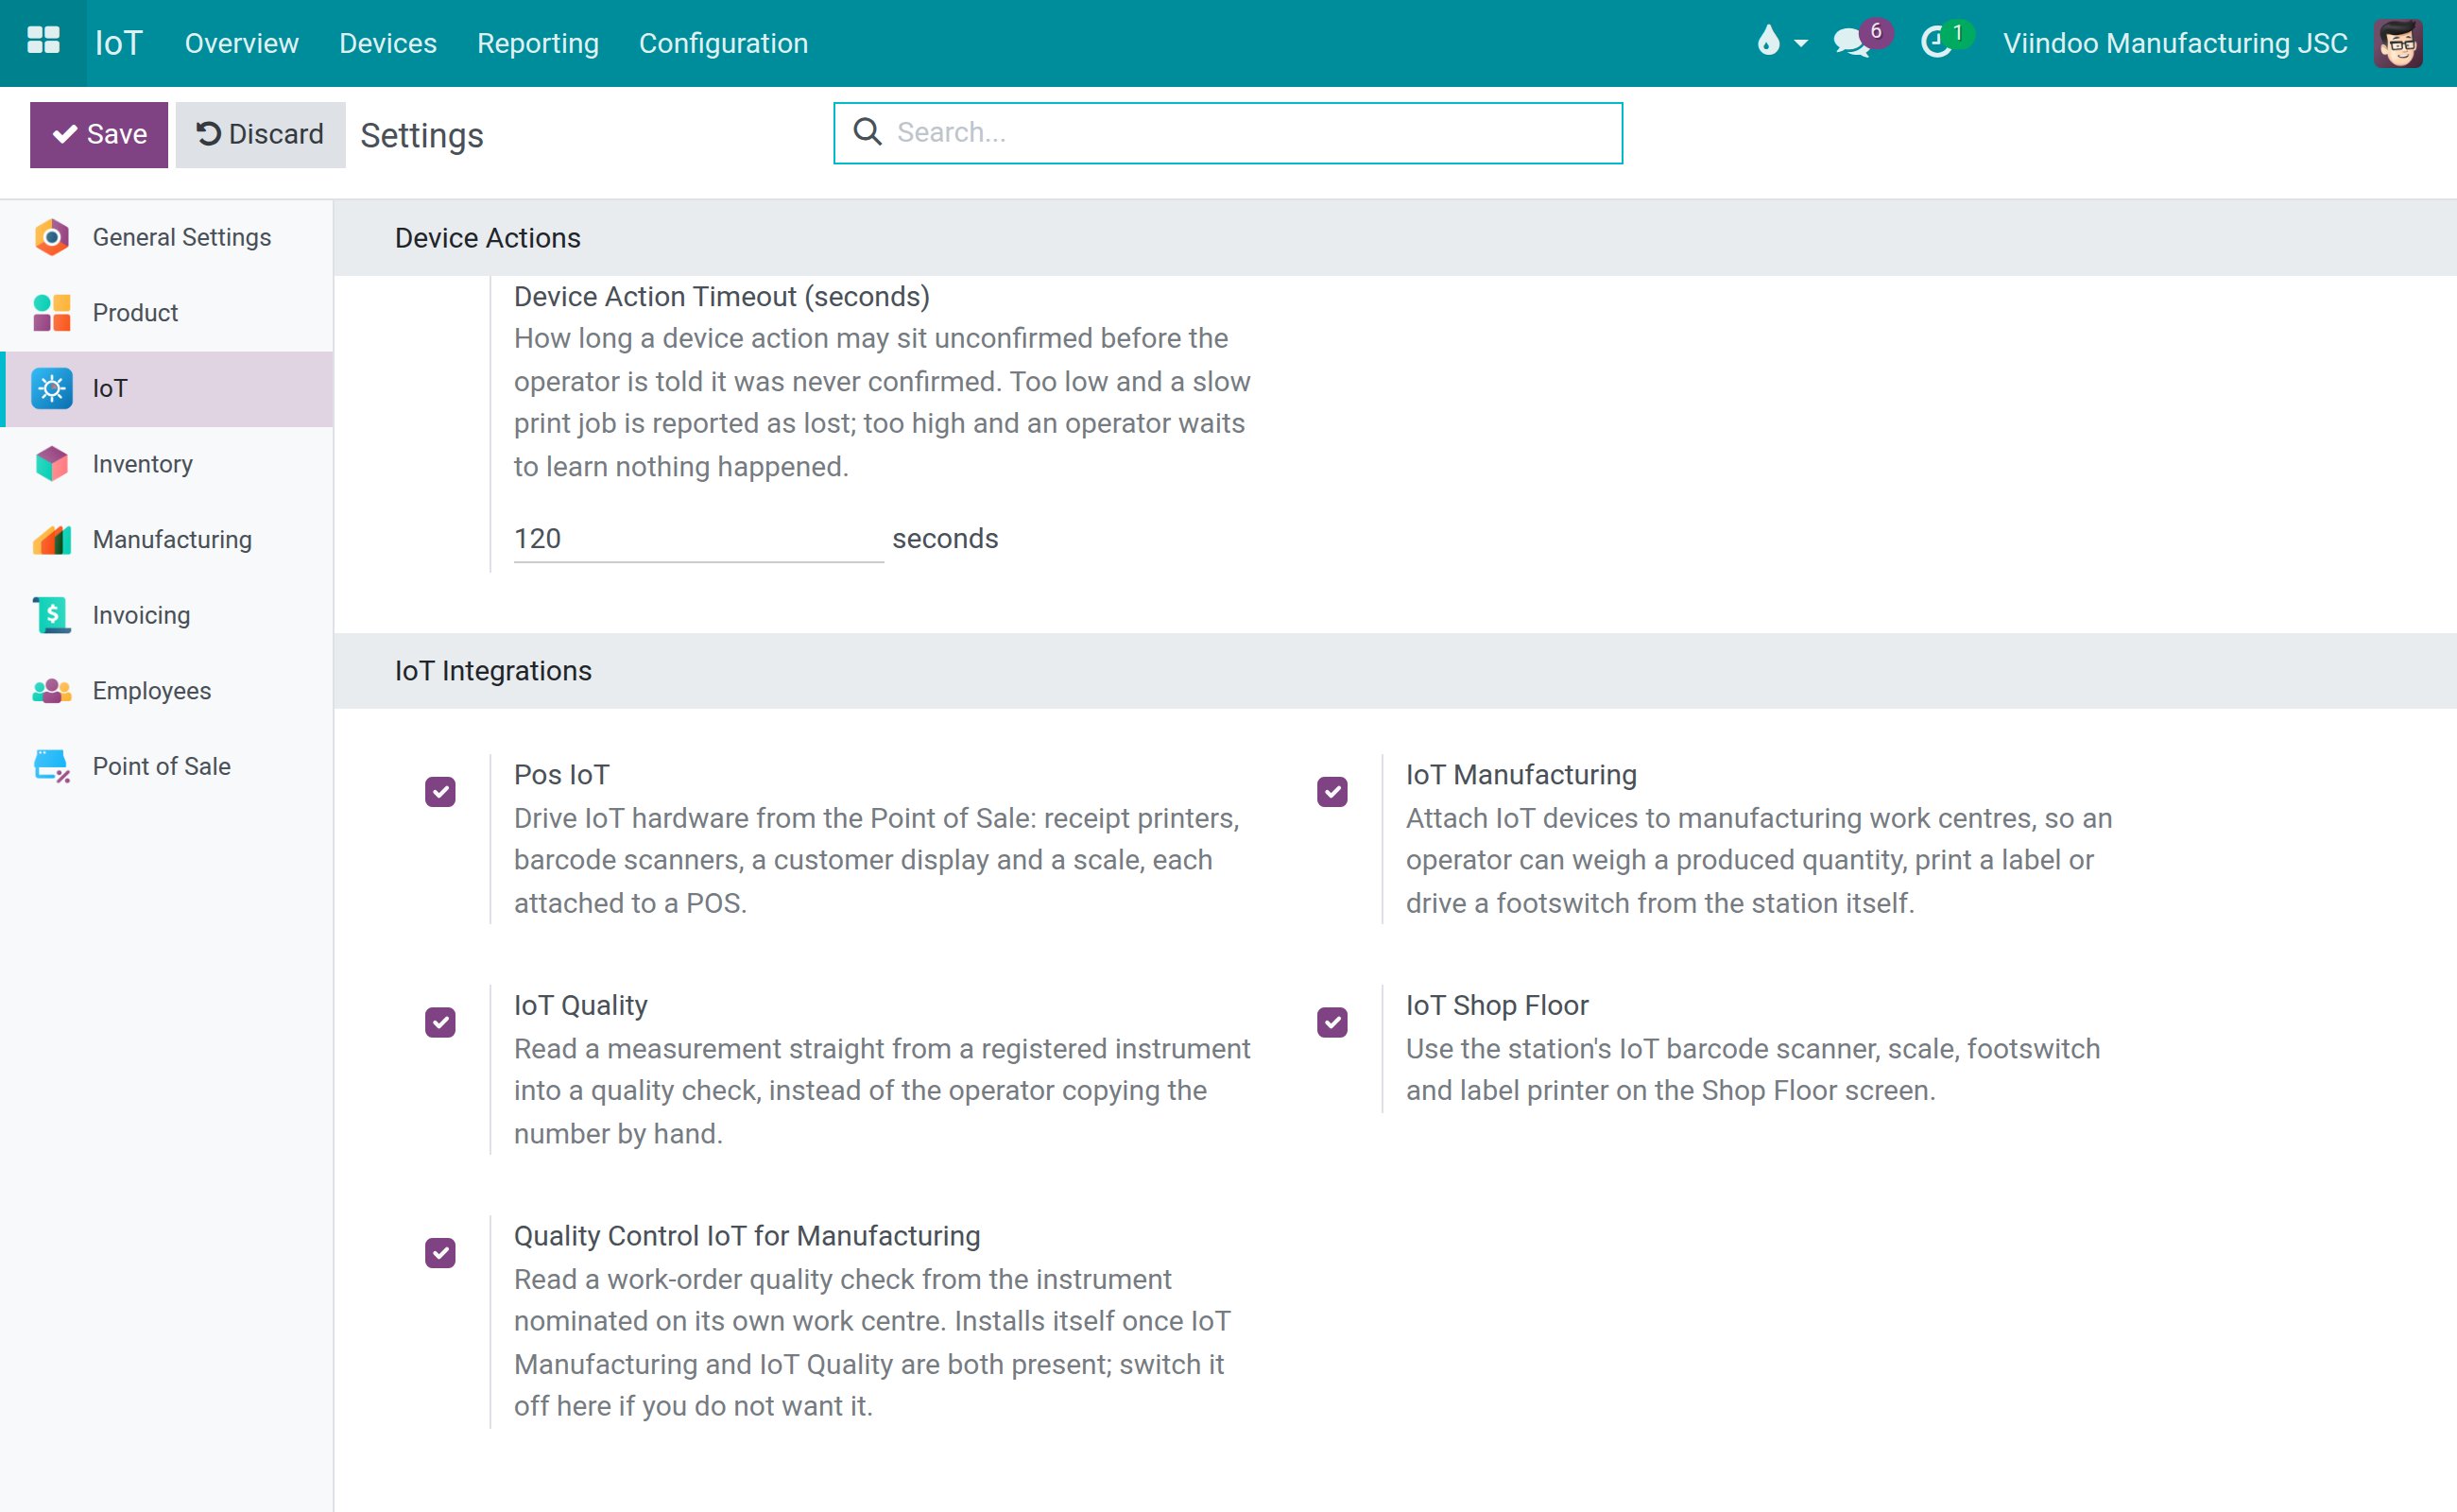Uncheck the Pos IoT checkbox
The height and width of the screenshot is (1512, 2457).
click(x=440, y=792)
